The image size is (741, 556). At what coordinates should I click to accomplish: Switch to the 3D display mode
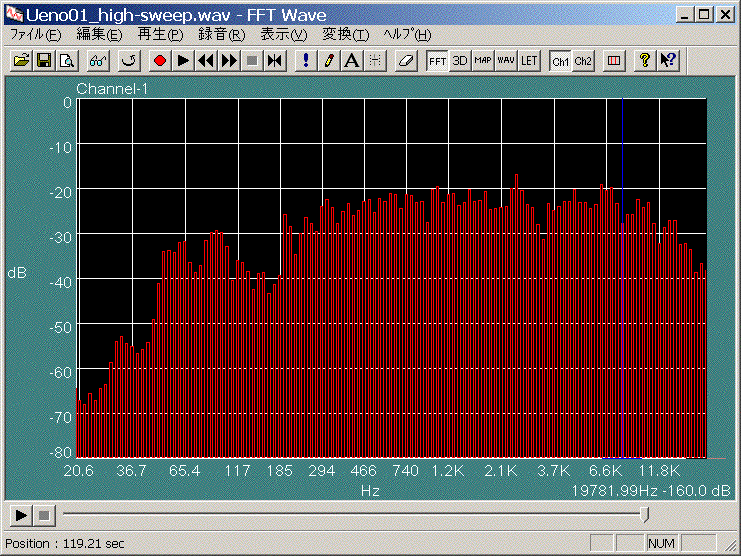click(460, 61)
